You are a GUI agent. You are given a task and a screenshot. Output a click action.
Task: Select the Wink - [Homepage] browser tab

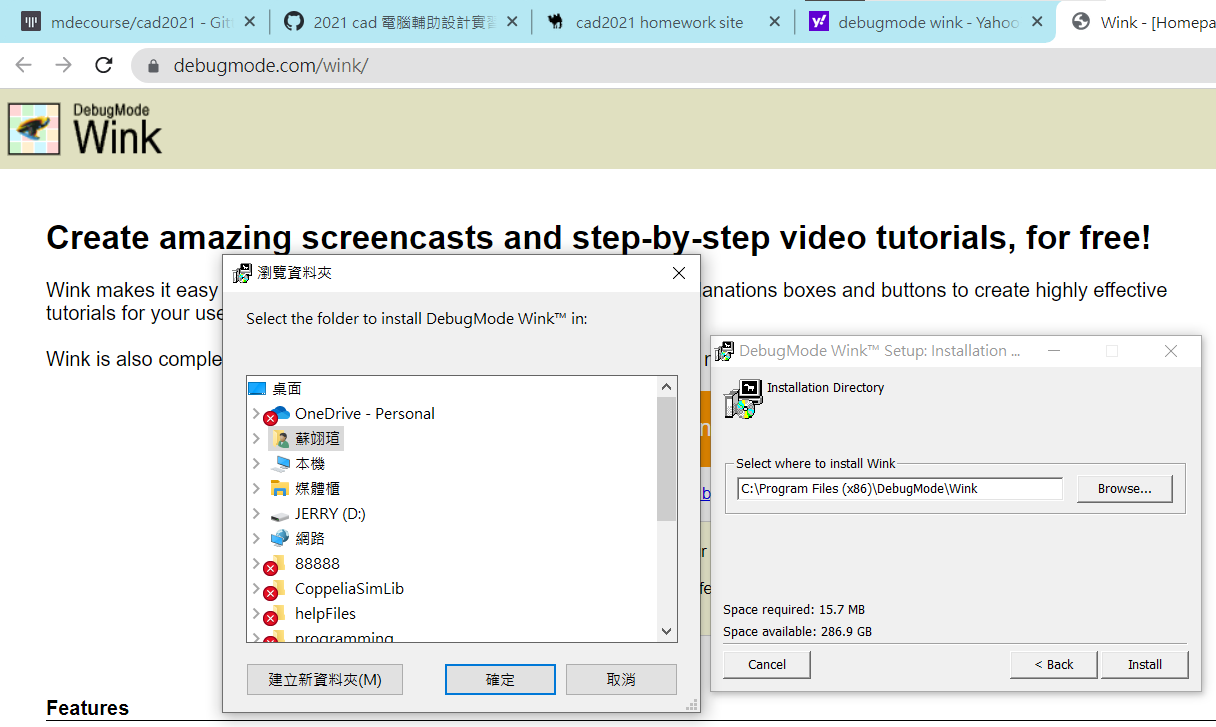pos(1137,21)
